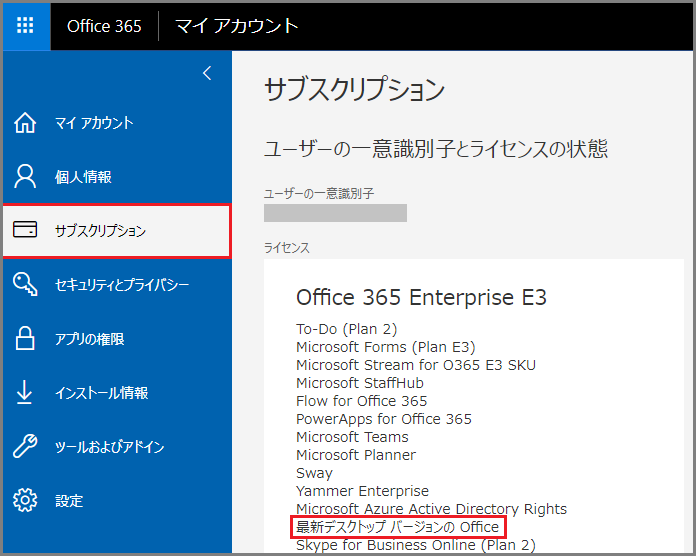Click the Flow for Office 365 entry
Screen dimensions: 696x556
point(361,401)
